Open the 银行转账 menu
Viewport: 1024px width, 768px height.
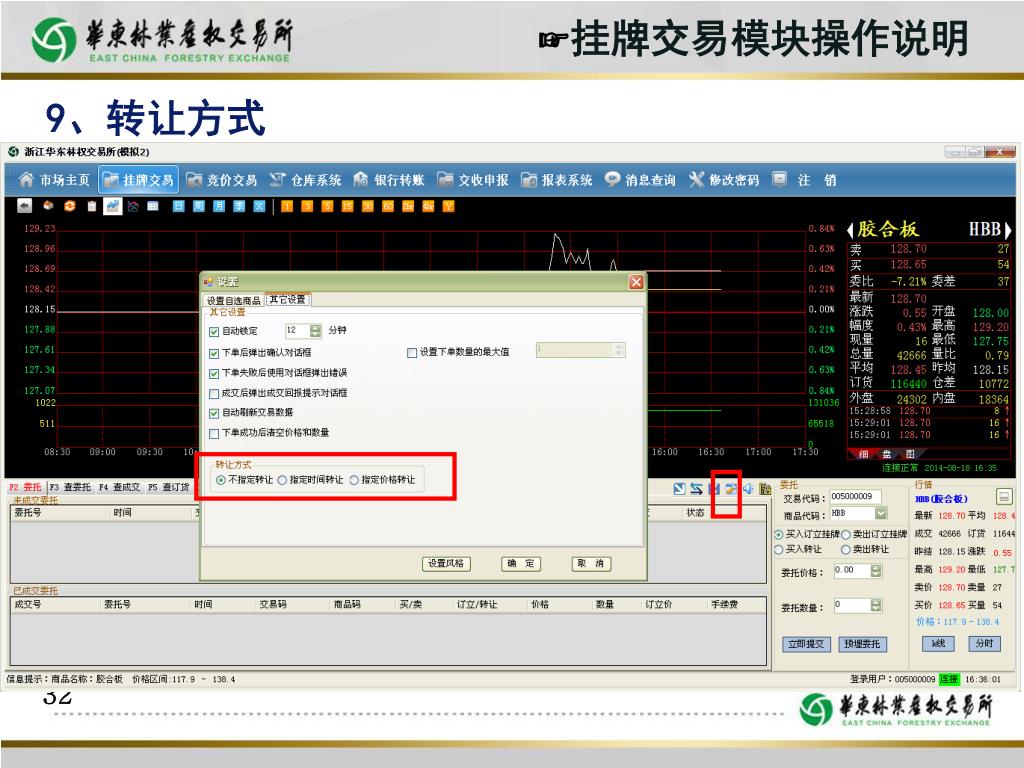coord(389,180)
